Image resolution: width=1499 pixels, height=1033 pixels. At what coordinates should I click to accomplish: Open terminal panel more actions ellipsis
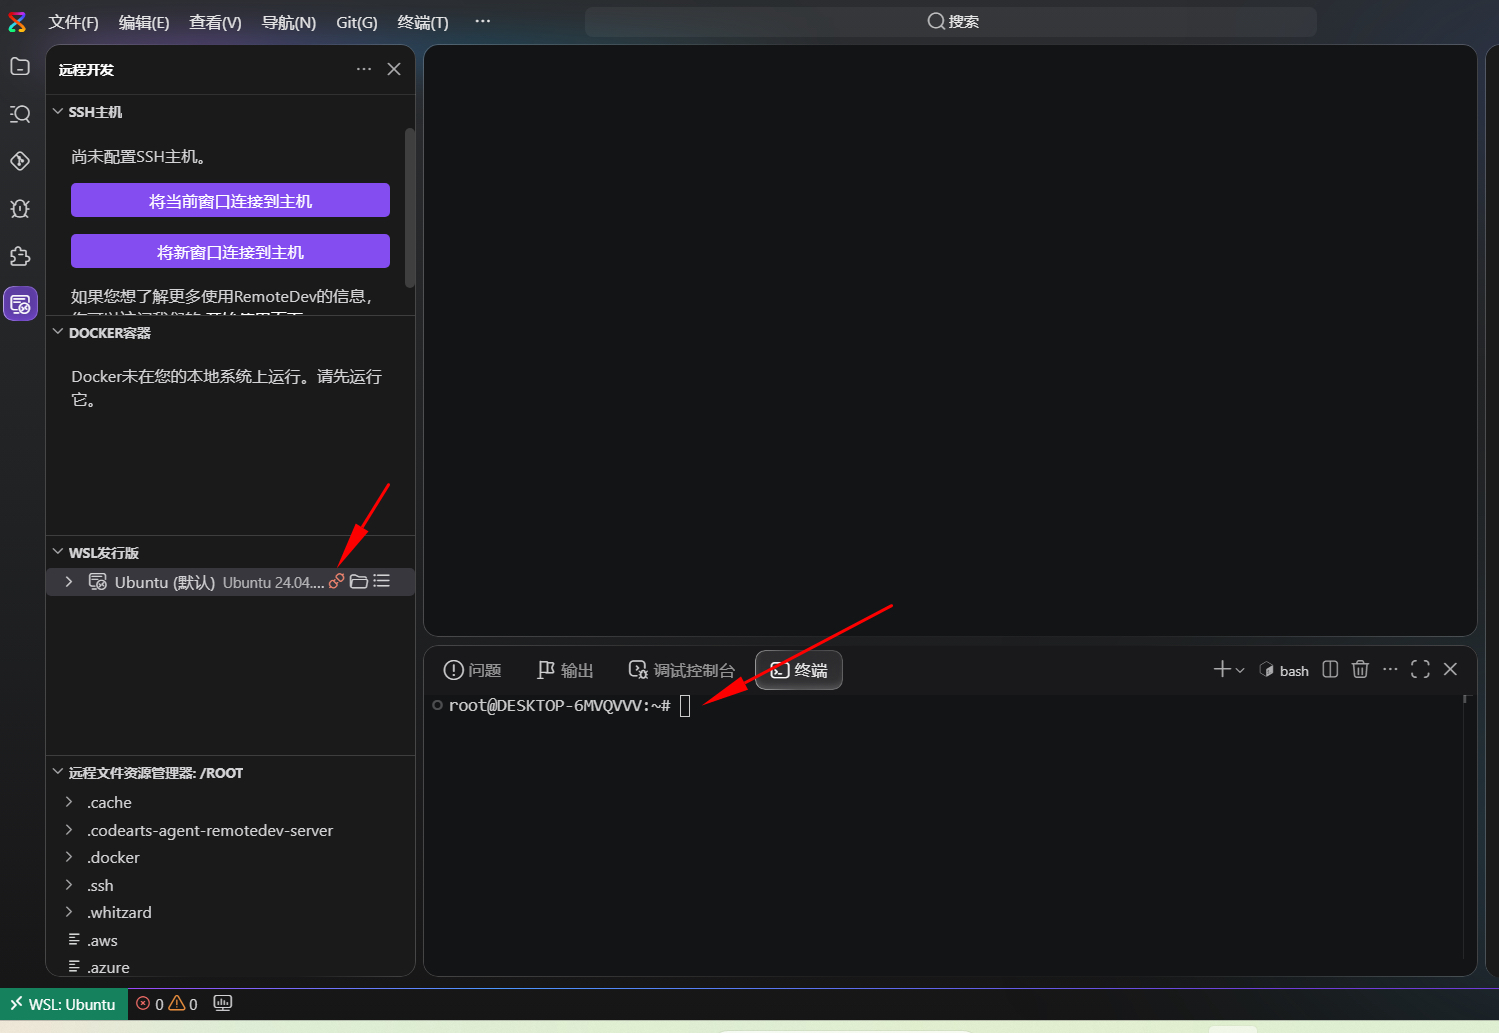pos(1390,669)
